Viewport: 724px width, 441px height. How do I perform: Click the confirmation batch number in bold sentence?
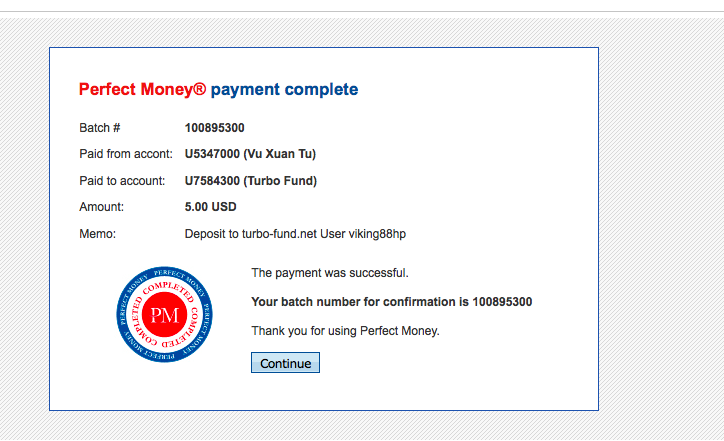502,302
